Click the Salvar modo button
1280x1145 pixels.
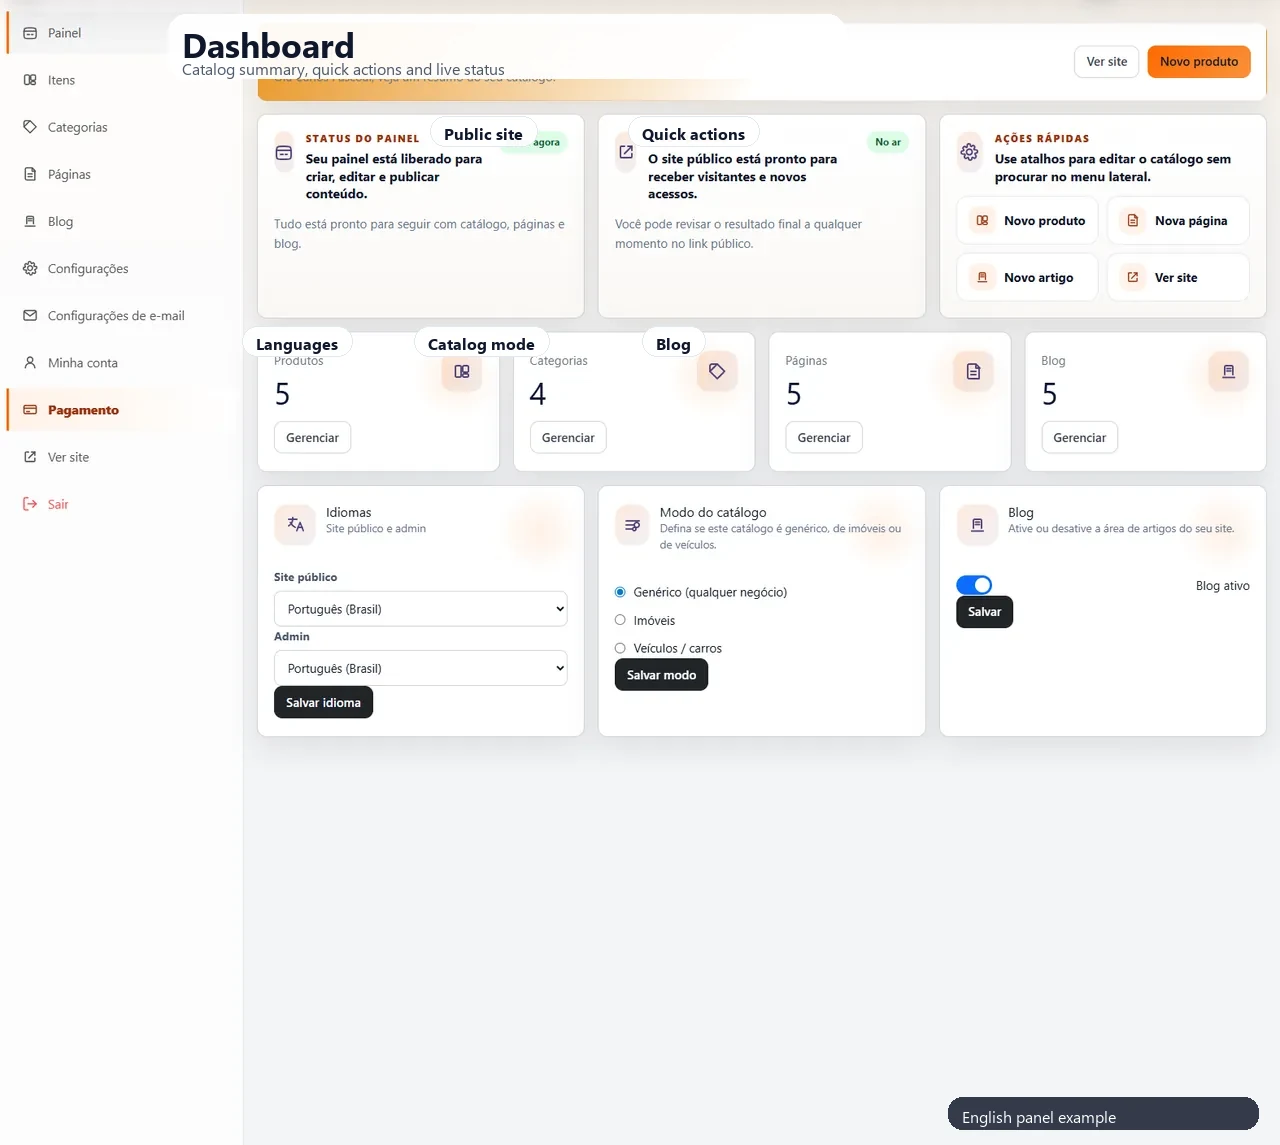coord(661,675)
